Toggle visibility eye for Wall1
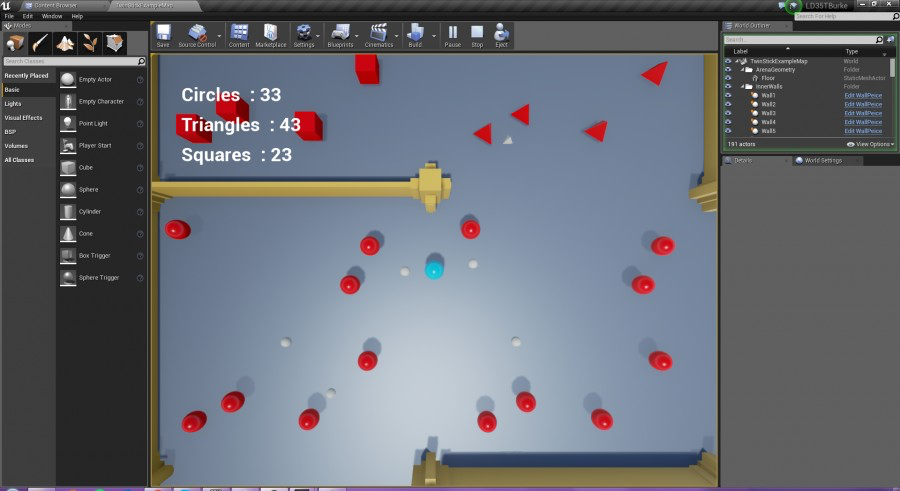This screenshot has width=900, height=491. click(728, 95)
